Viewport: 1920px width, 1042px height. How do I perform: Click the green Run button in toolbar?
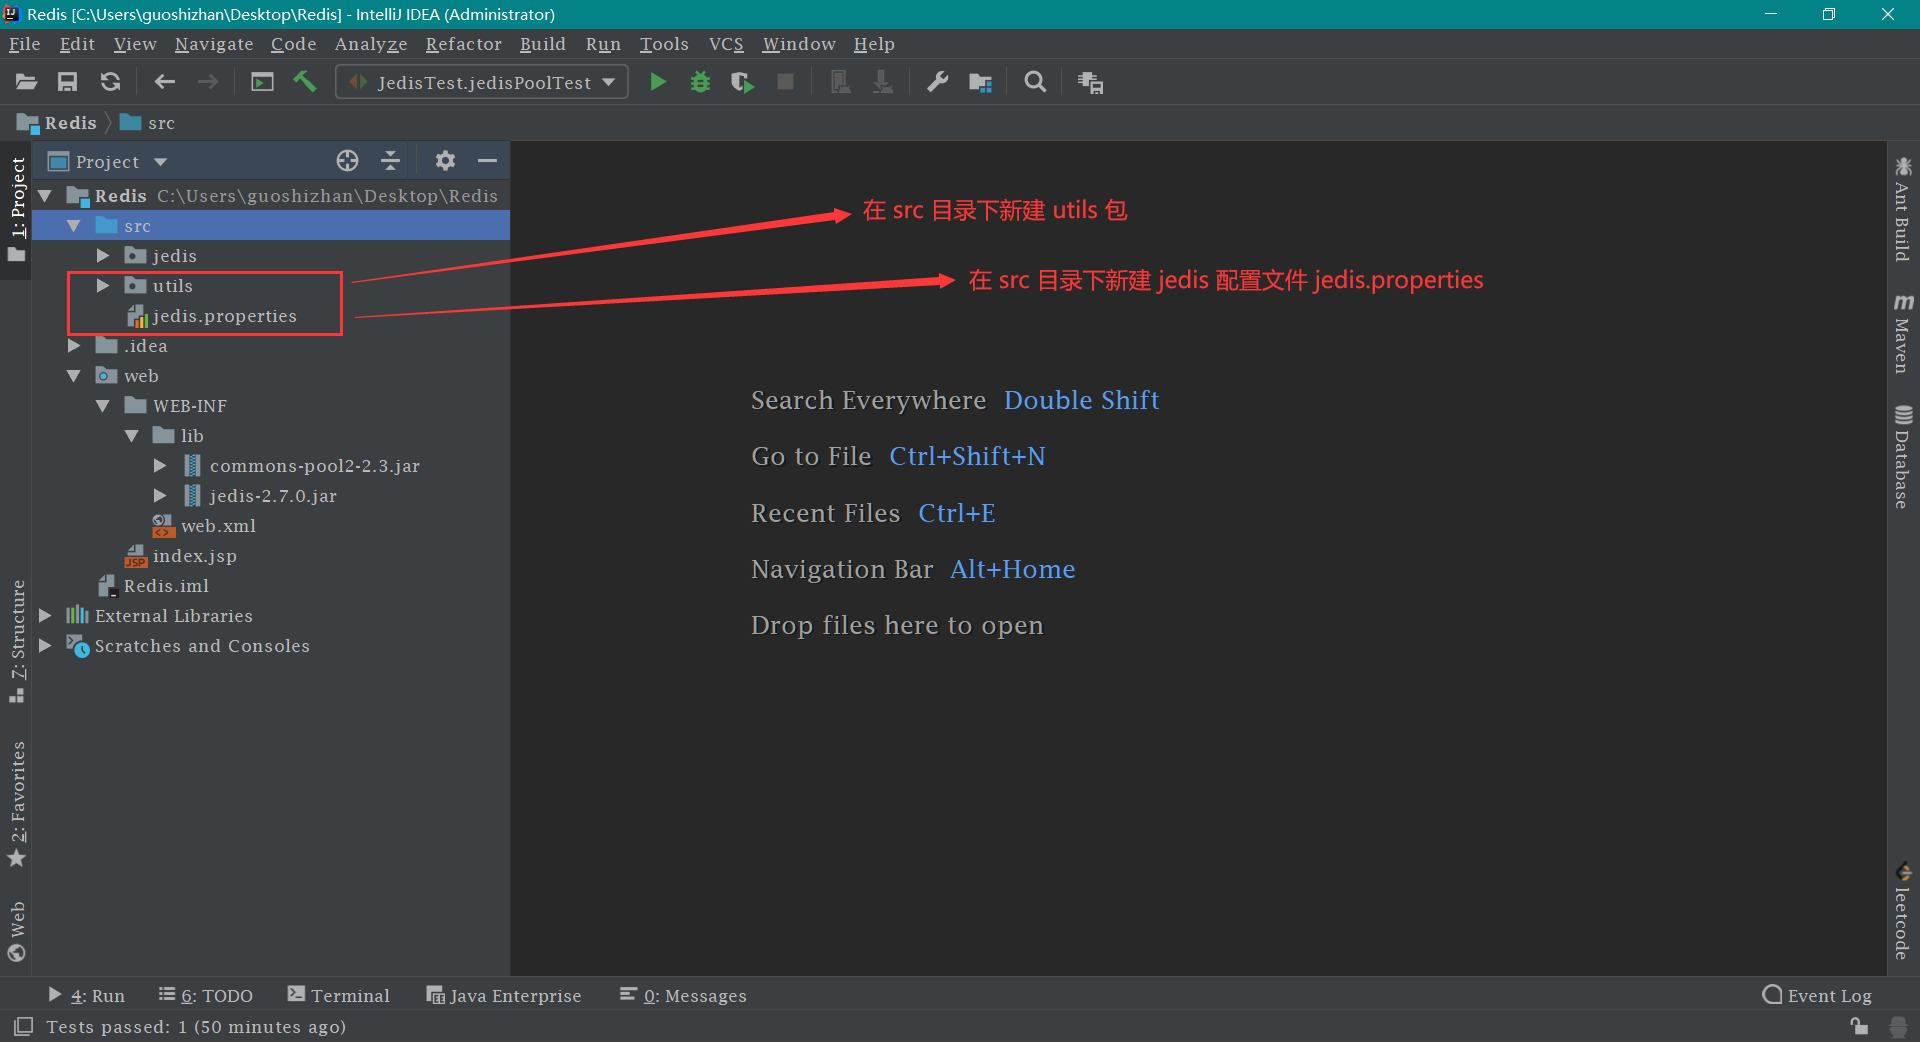coord(657,82)
